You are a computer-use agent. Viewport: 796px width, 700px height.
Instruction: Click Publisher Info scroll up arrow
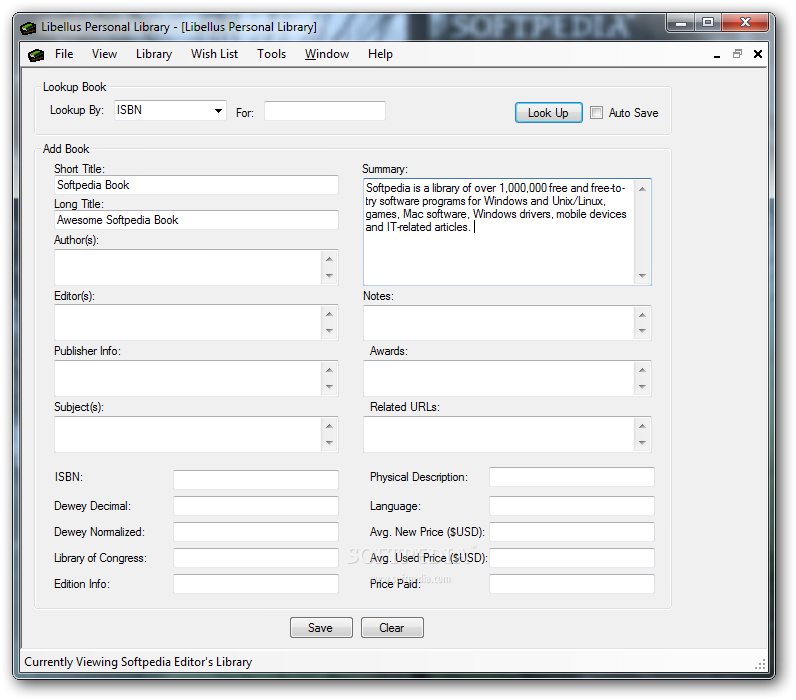pyautogui.click(x=329, y=370)
